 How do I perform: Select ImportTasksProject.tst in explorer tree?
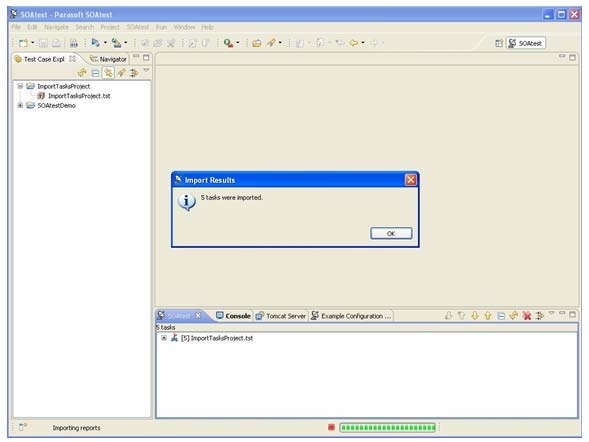pyautogui.click(x=79, y=96)
